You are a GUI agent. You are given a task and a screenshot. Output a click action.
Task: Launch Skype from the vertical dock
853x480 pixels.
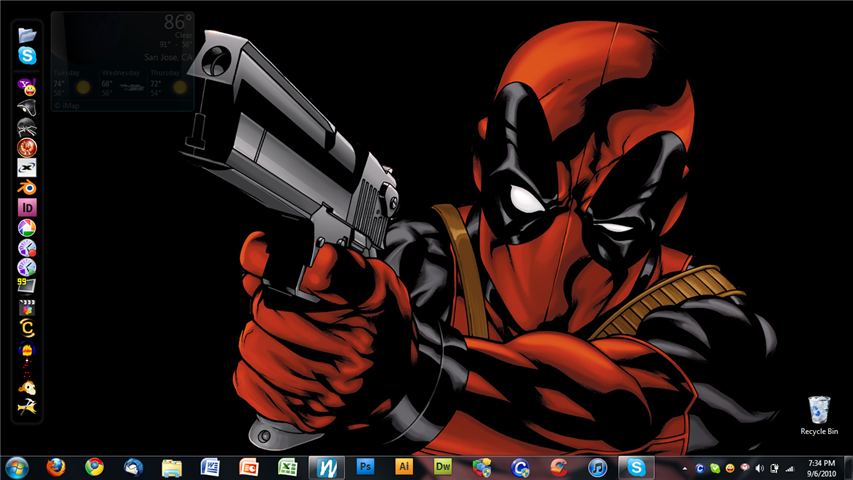click(27, 56)
